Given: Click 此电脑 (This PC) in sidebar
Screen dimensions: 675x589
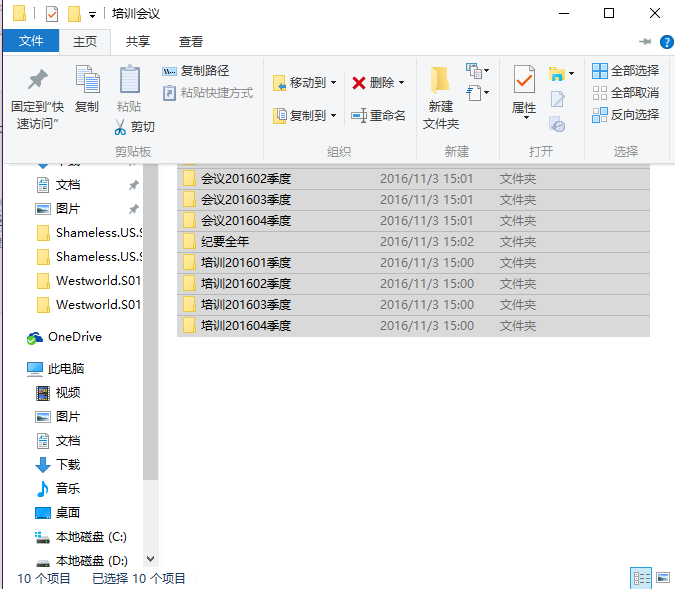Looking at the screenshot, I should point(55,369).
